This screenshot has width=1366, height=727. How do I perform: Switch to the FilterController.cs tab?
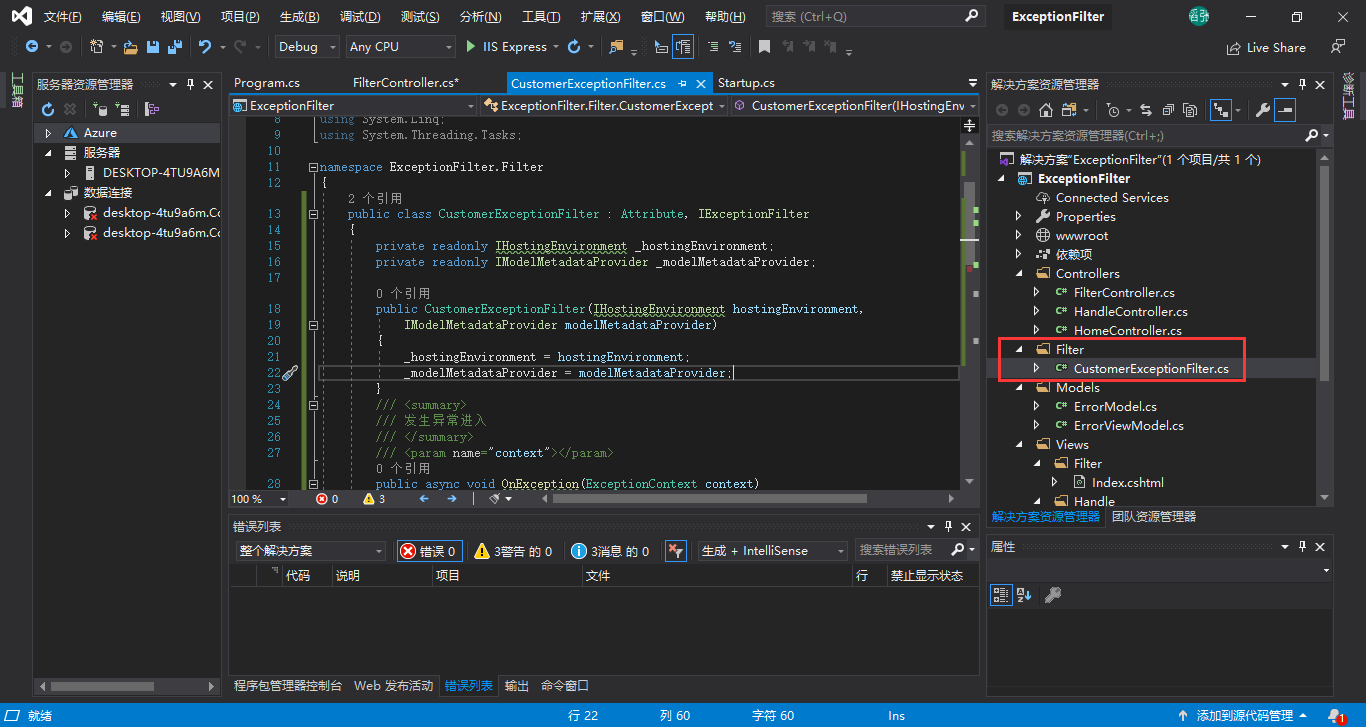click(x=406, y=83)
